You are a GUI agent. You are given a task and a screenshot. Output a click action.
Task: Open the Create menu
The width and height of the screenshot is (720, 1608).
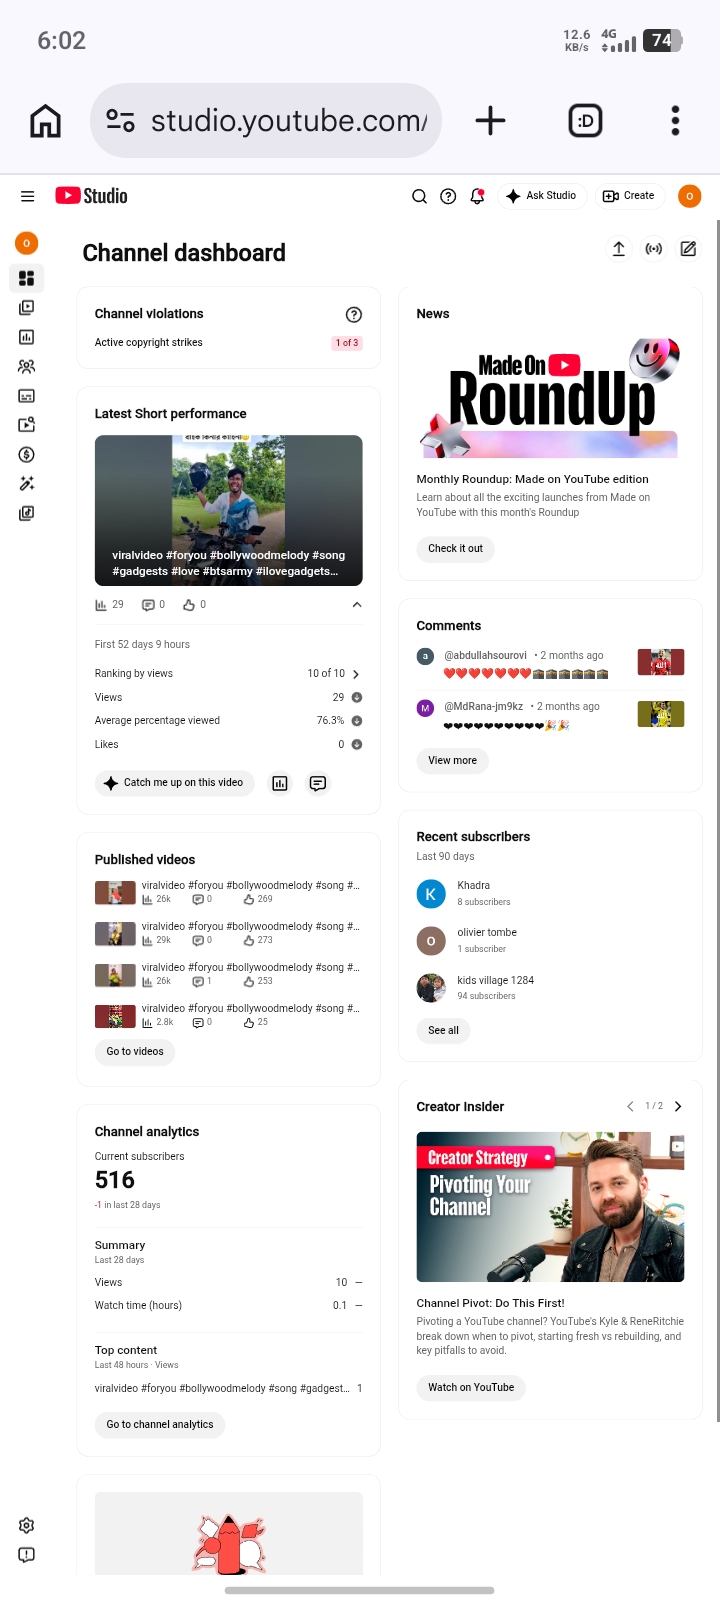pos(629,196)
